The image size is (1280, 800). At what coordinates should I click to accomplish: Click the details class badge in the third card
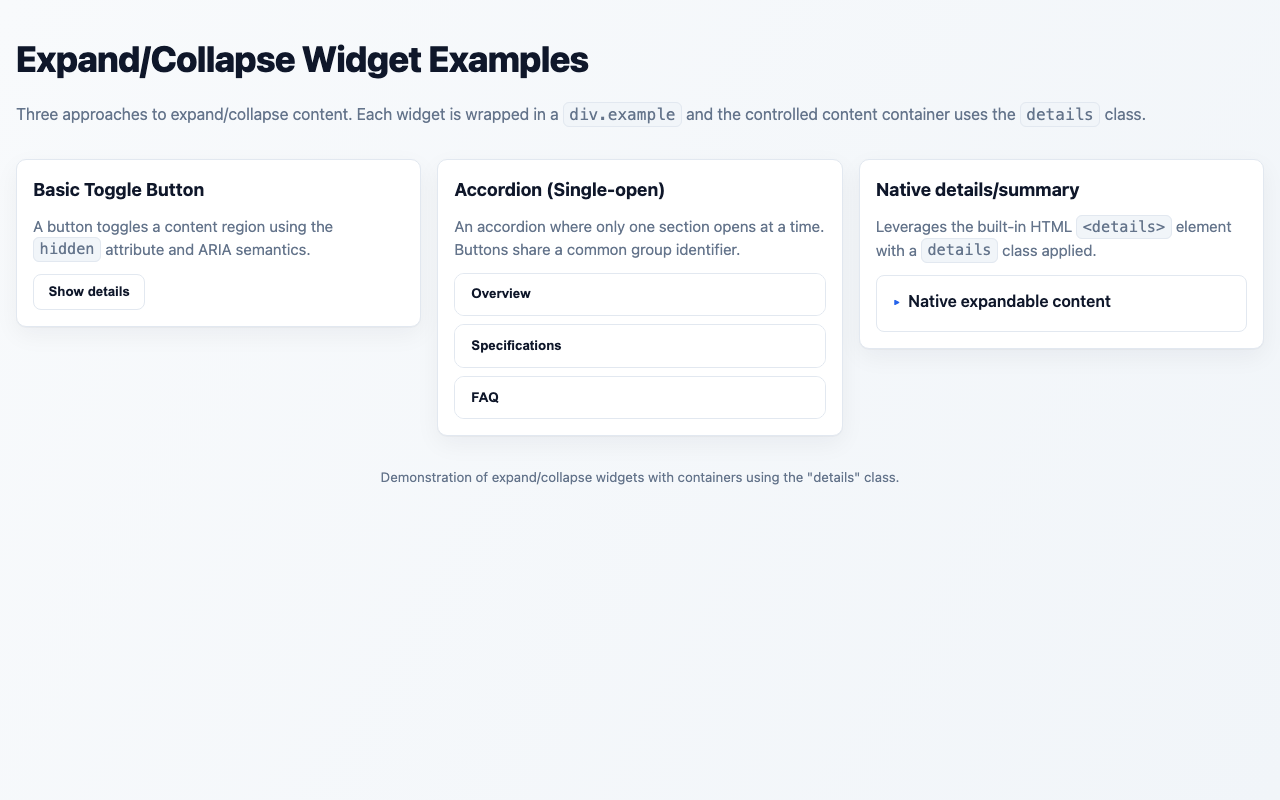point(959,250)
